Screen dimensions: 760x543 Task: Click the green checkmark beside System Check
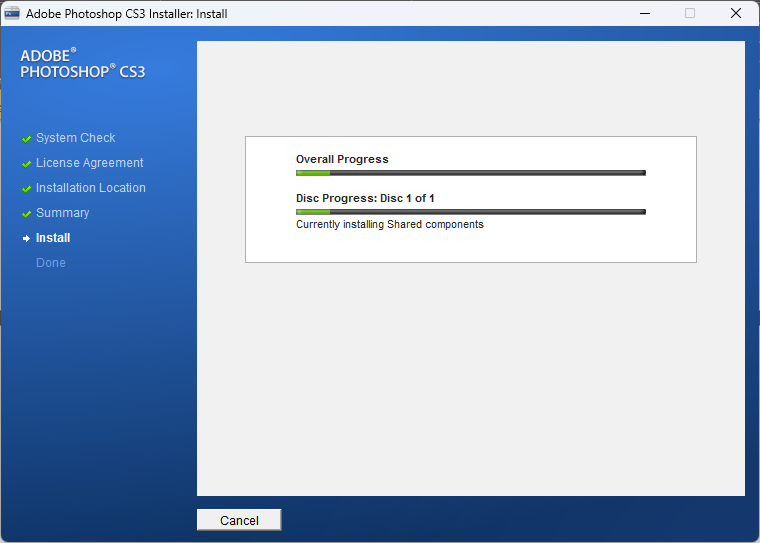[26, 139]
